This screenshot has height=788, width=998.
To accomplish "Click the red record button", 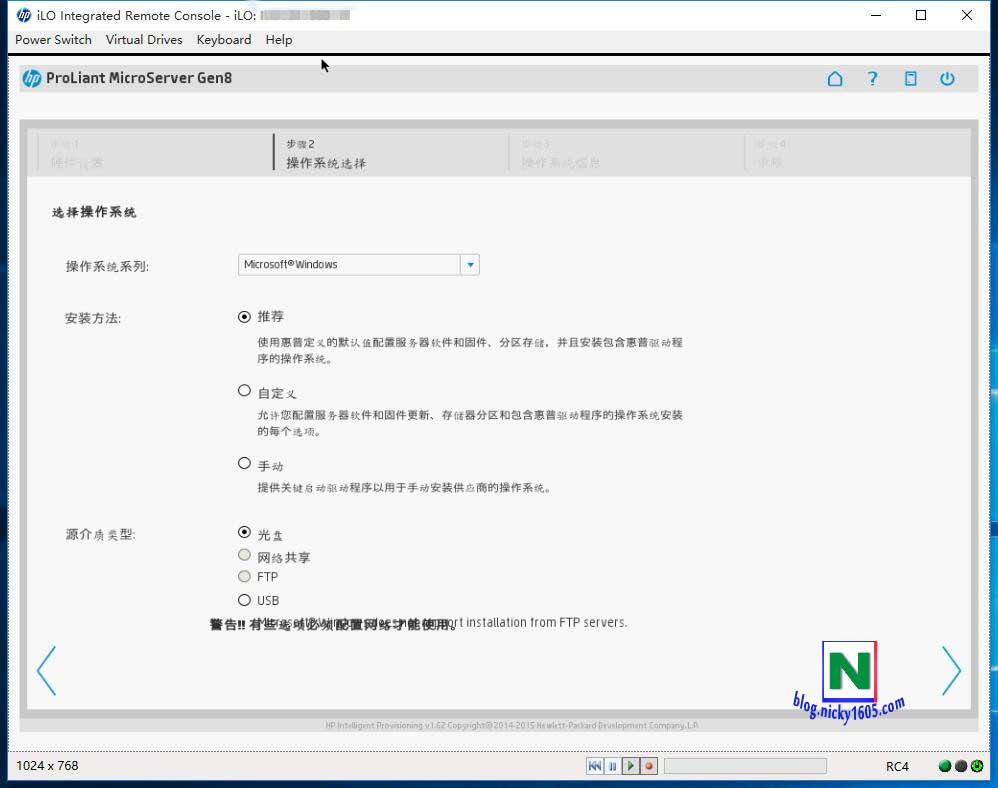I will (x=649, y=766).
